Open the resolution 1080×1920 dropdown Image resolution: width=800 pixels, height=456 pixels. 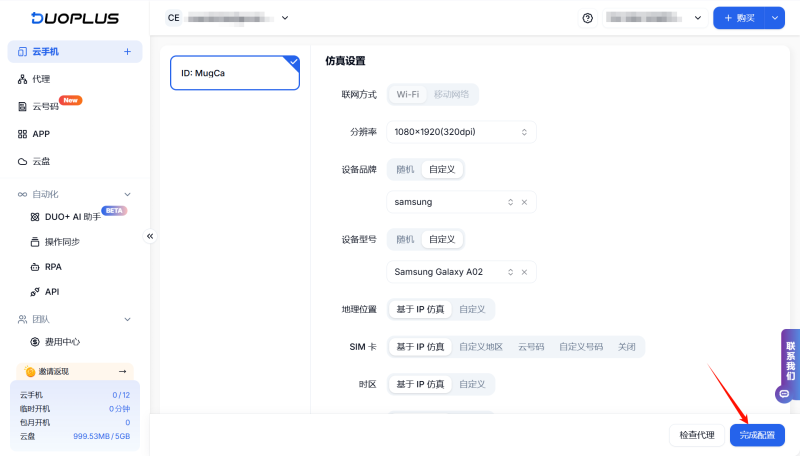coord(461,132)
